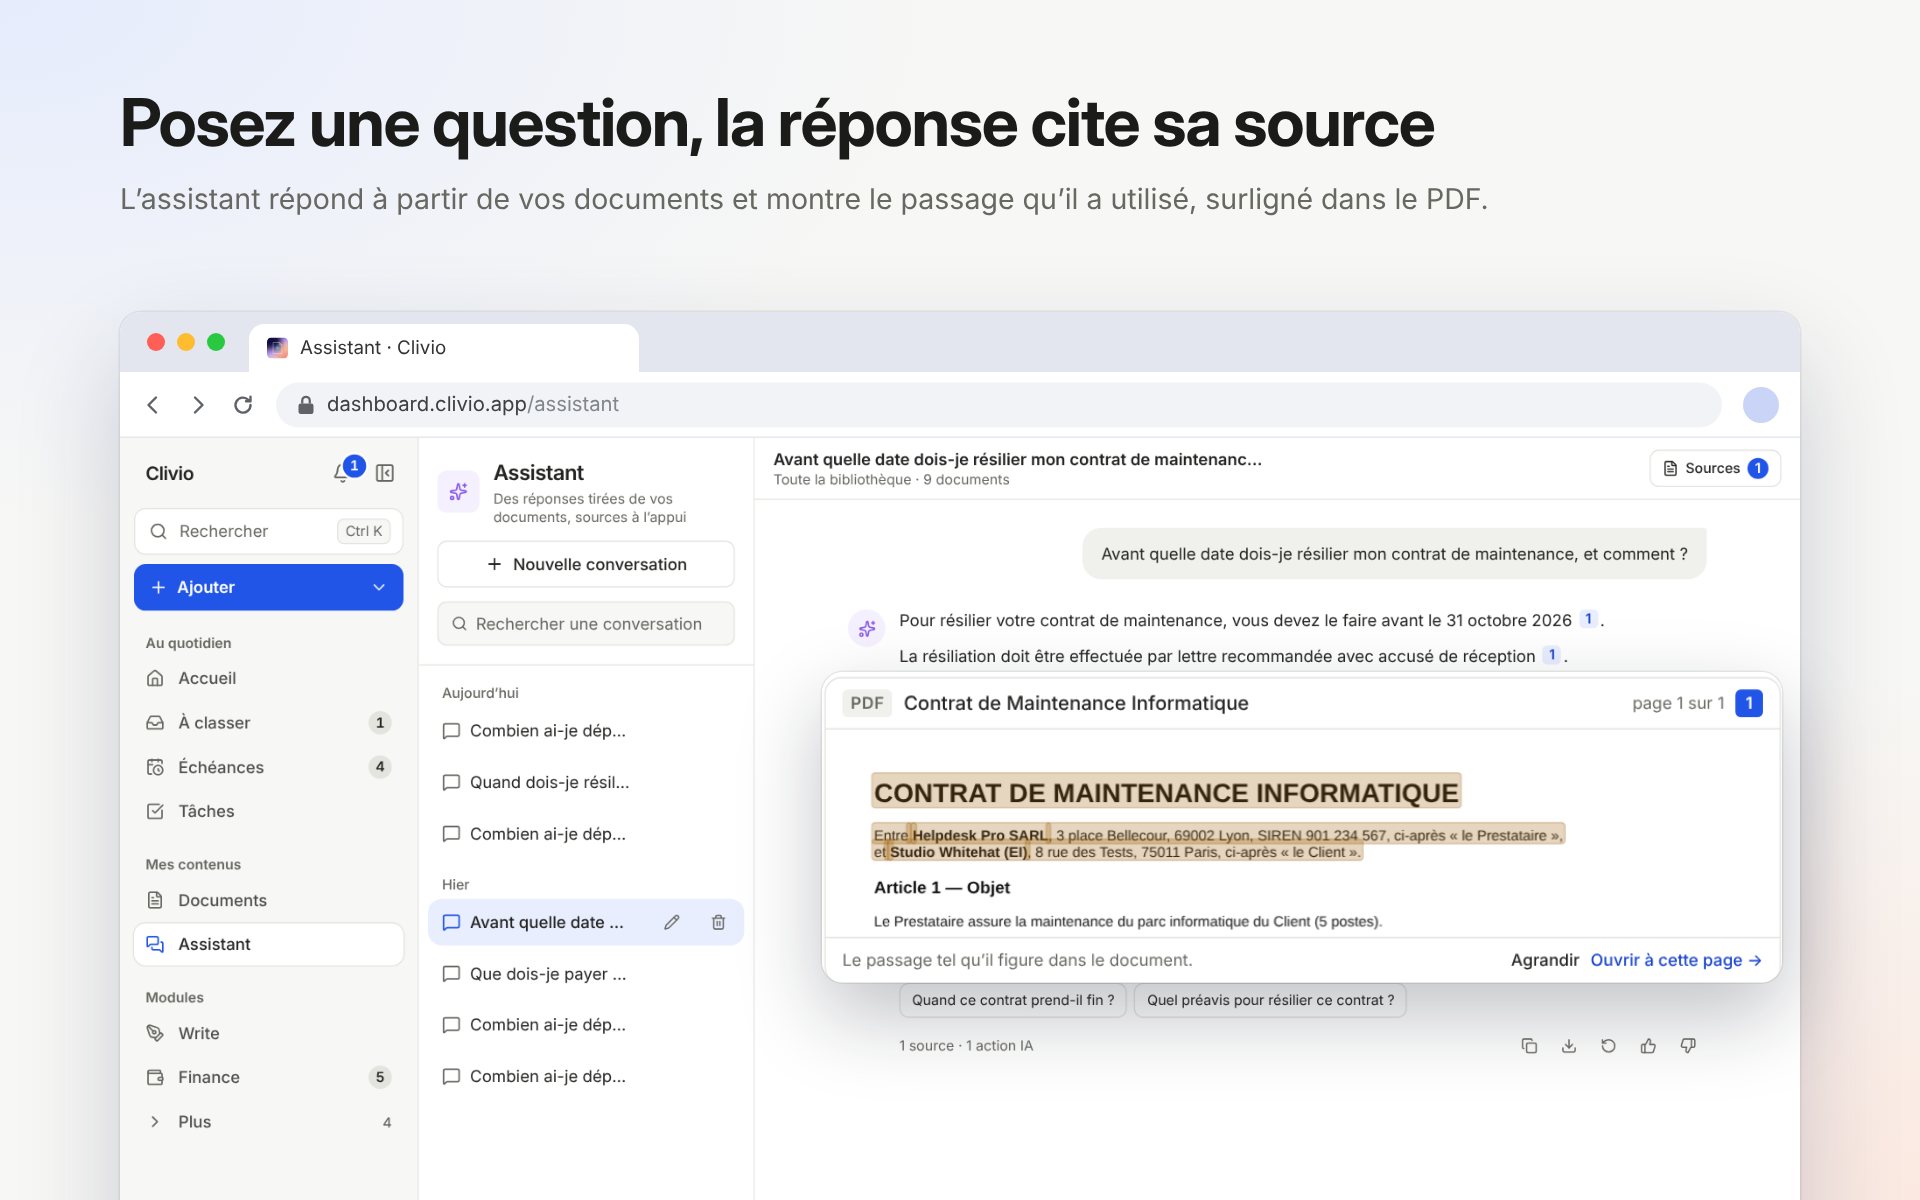Click the user profile avatar
The image size is (1920, 1200).
(1760, 405)
